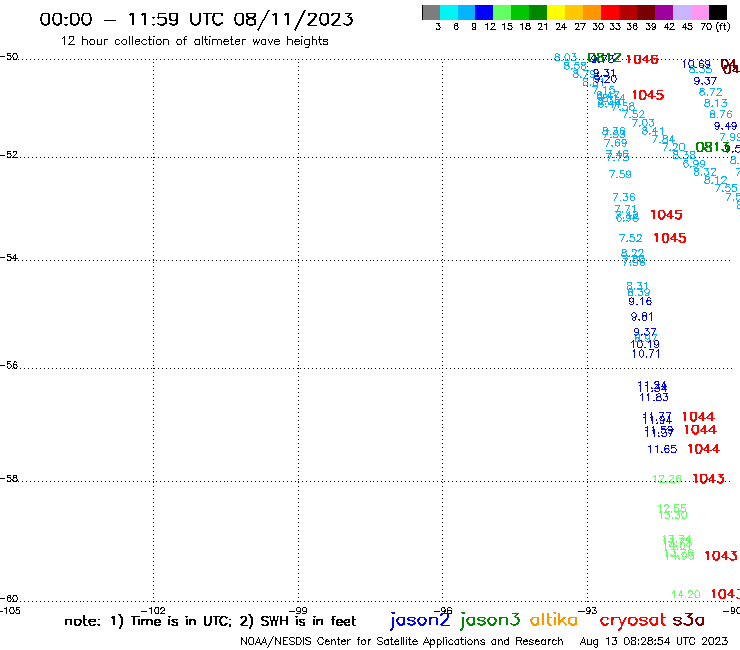
Task: Click the lavender swatch in the color scale
Action: [682, 12]
